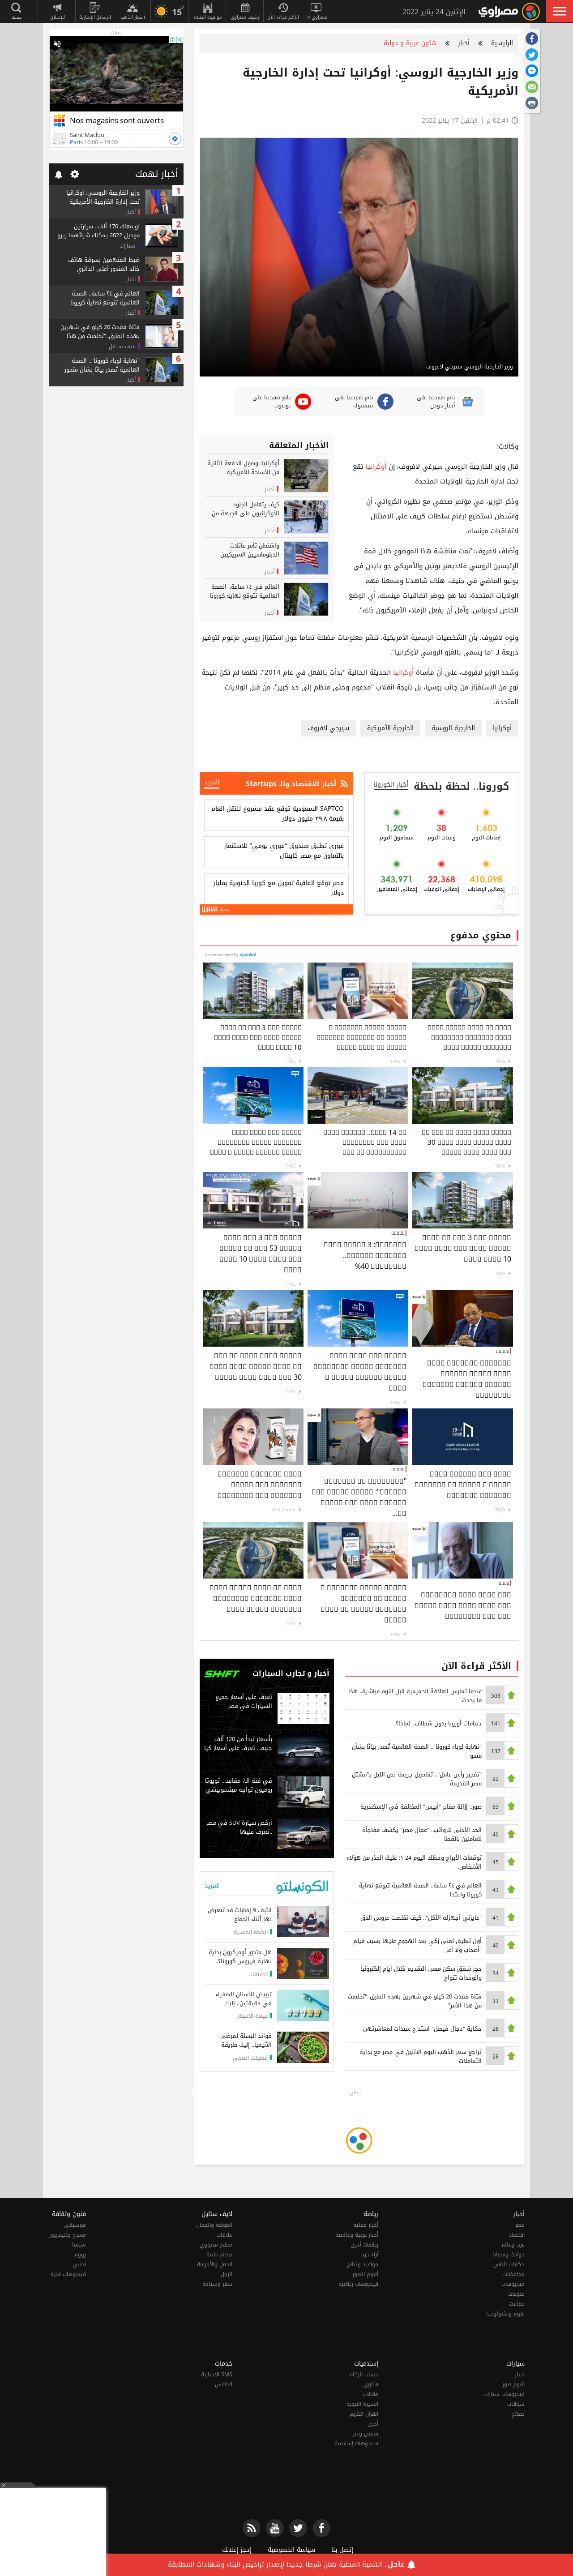The height and width of the screenshot is (2576, 573).
Task: Open the footer RSS feed icon
Action: click(251, 2528)
